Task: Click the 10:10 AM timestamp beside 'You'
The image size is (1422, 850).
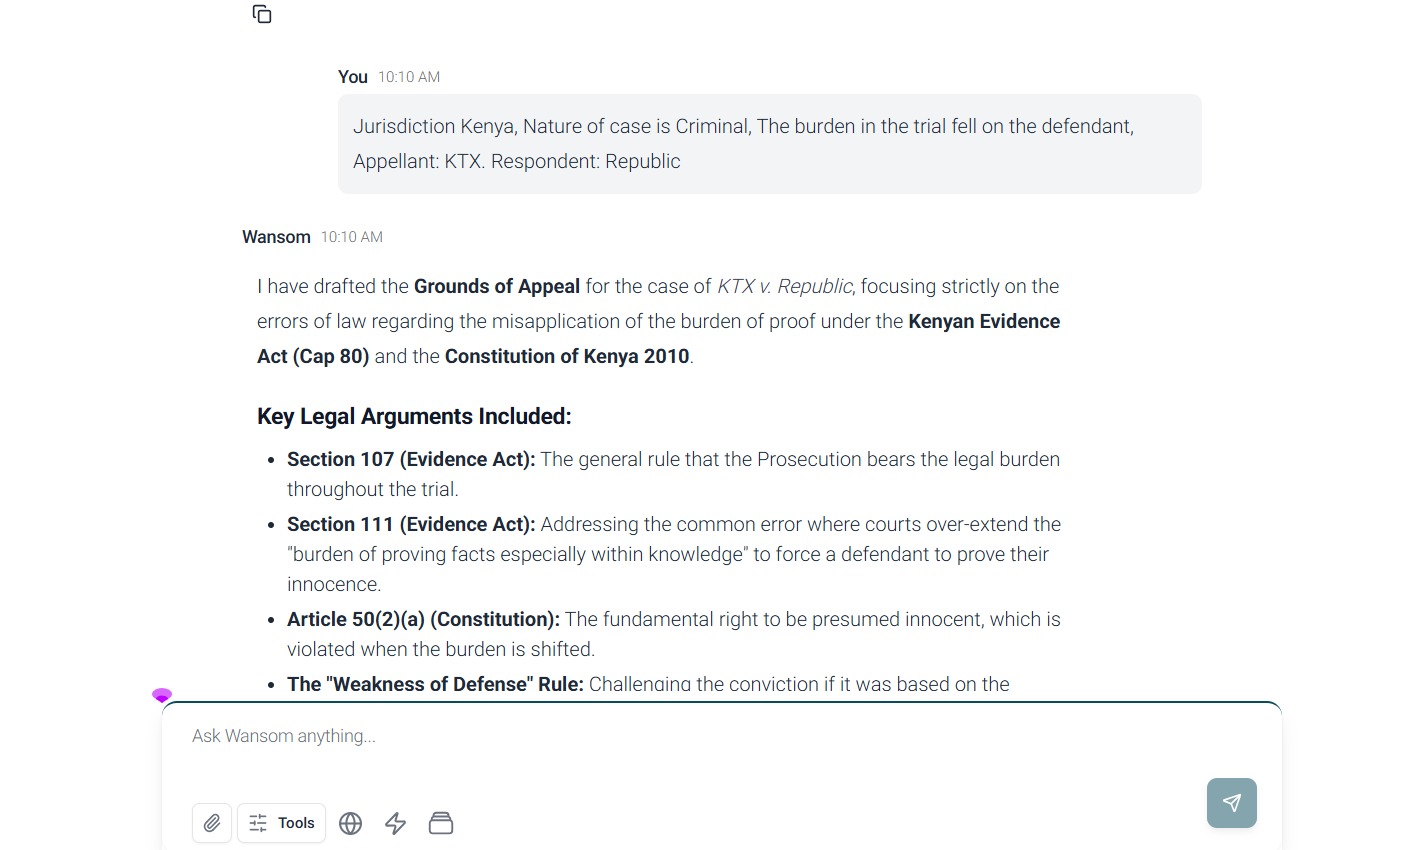Action: pyautogui.click(x=409, y=77)
